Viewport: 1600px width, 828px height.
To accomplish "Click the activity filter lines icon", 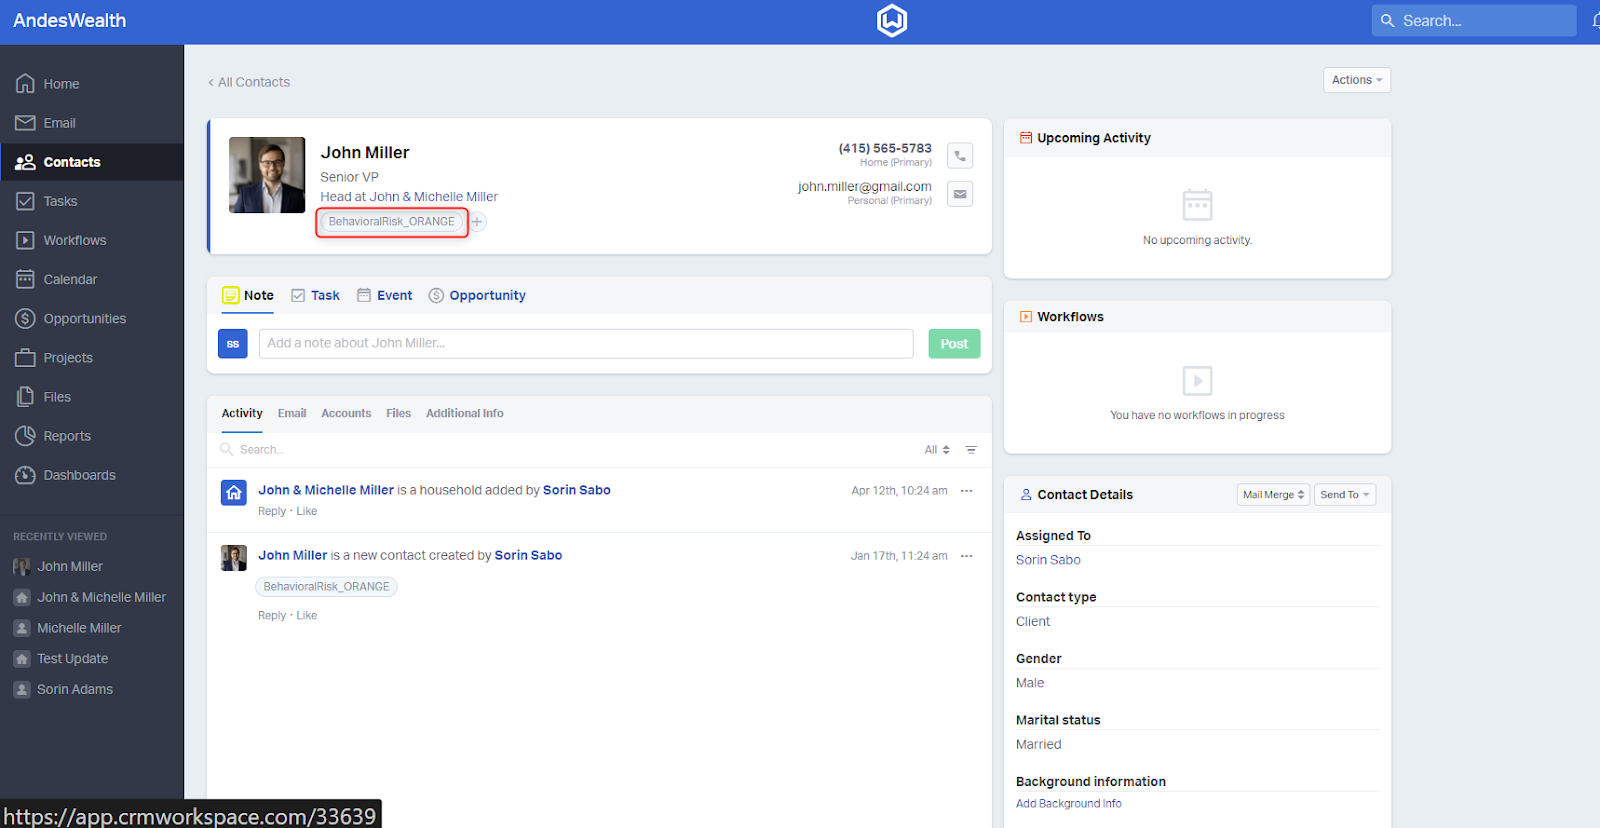I will [x=971, y=450].
